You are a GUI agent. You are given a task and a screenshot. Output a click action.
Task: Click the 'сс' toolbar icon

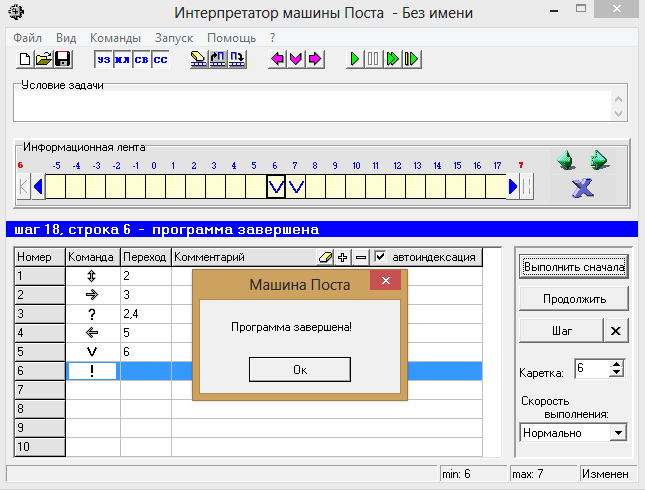click(160, 60)
